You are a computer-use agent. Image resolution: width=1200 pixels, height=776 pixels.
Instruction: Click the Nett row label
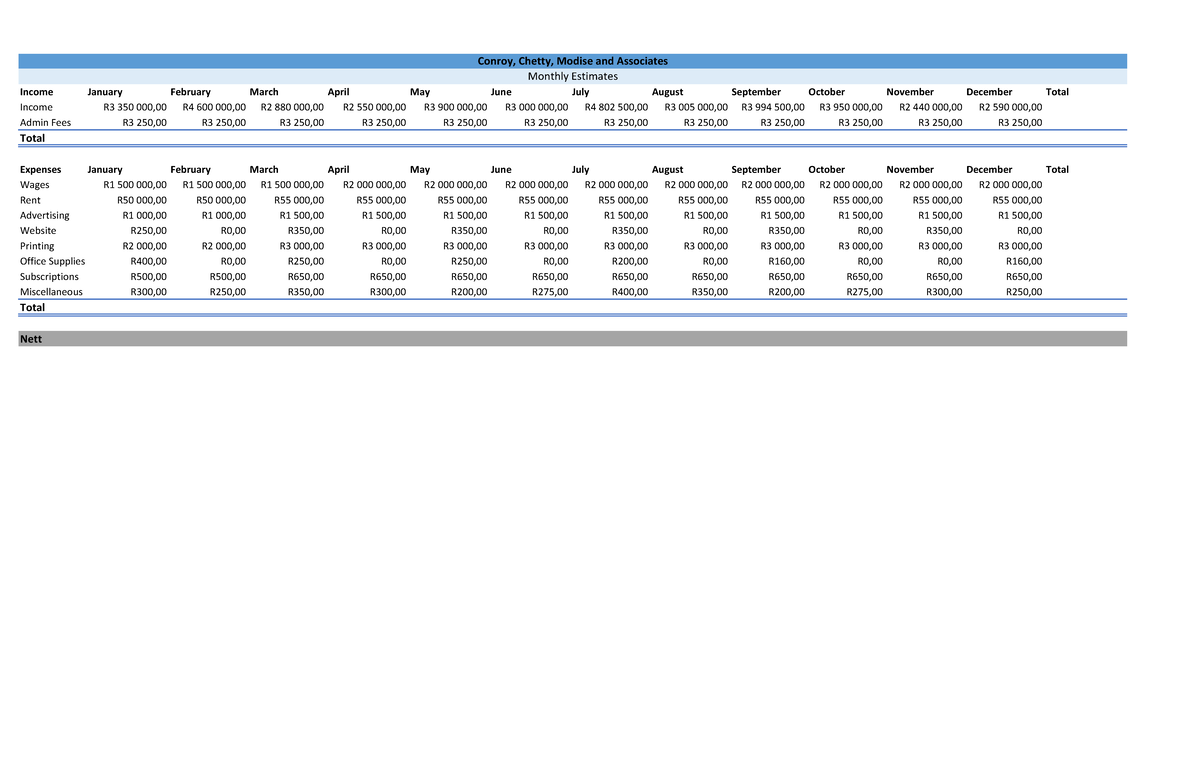[x=31, y=339]
